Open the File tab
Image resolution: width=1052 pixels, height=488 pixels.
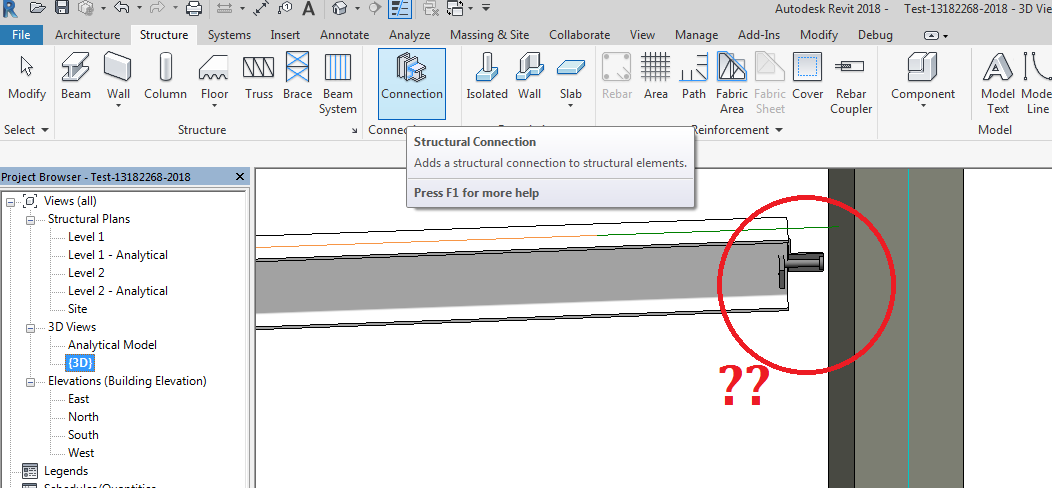coord(21,35)
